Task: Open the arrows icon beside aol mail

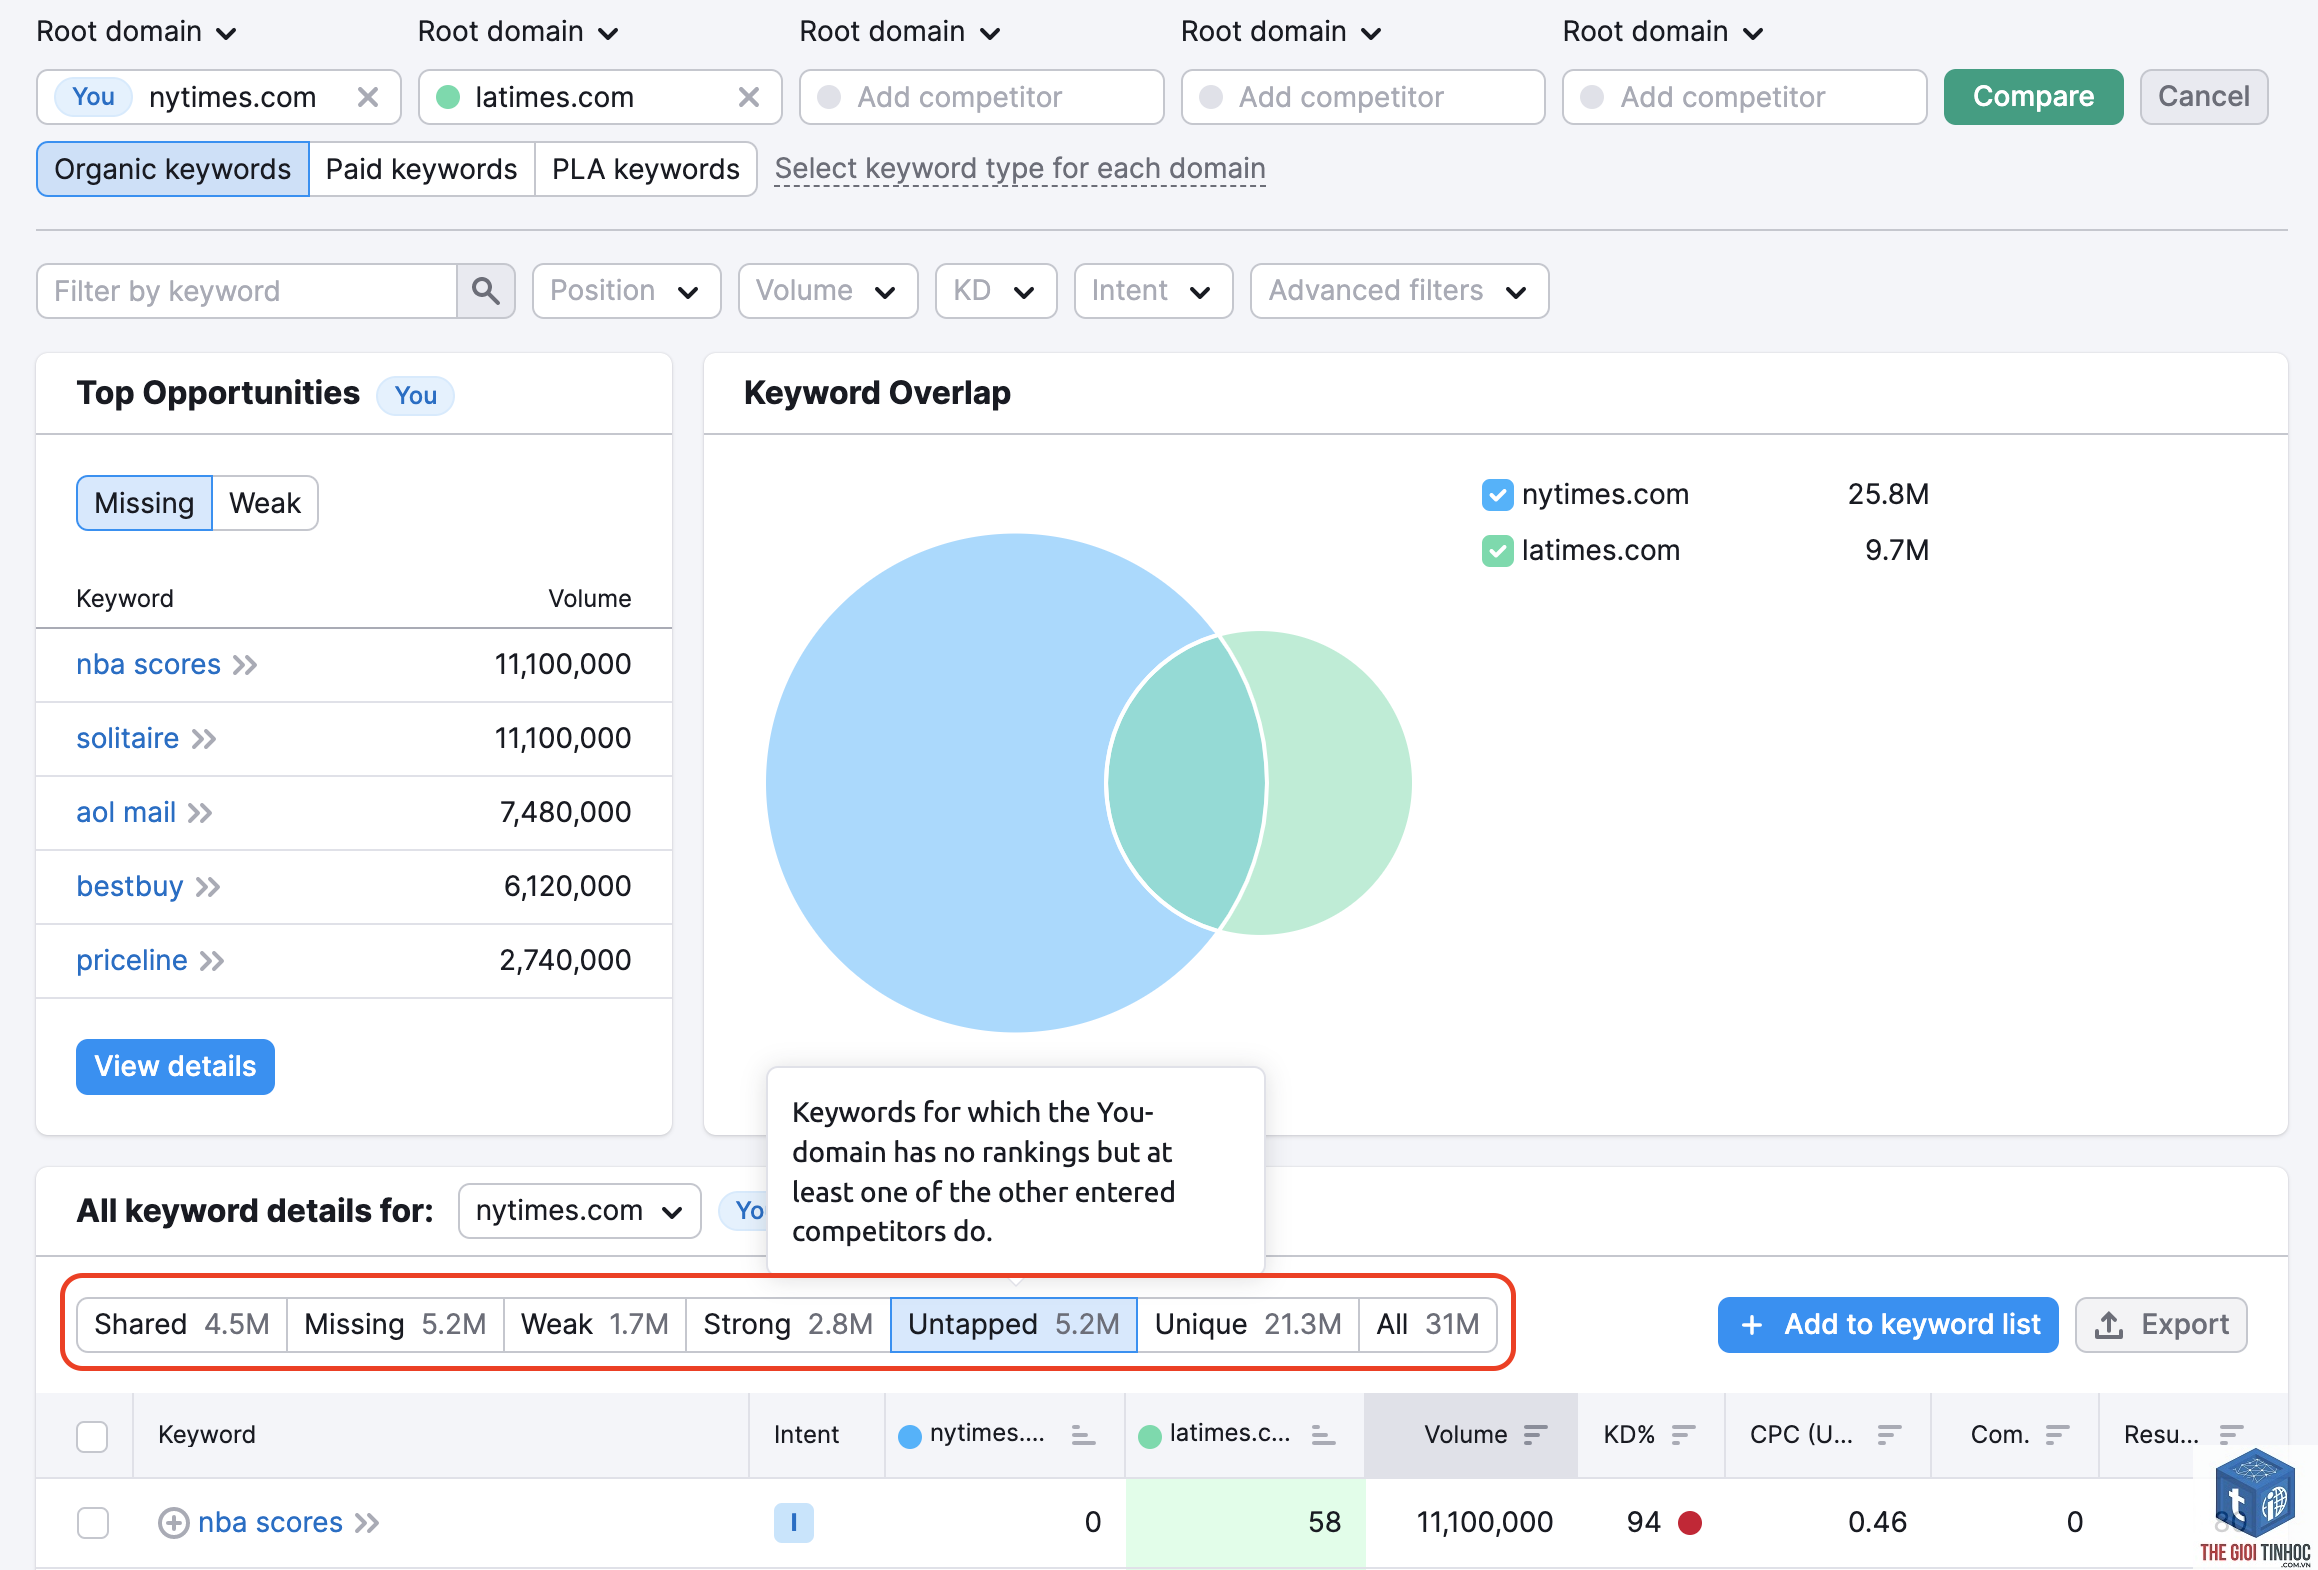Action: (x=201, y=813)
